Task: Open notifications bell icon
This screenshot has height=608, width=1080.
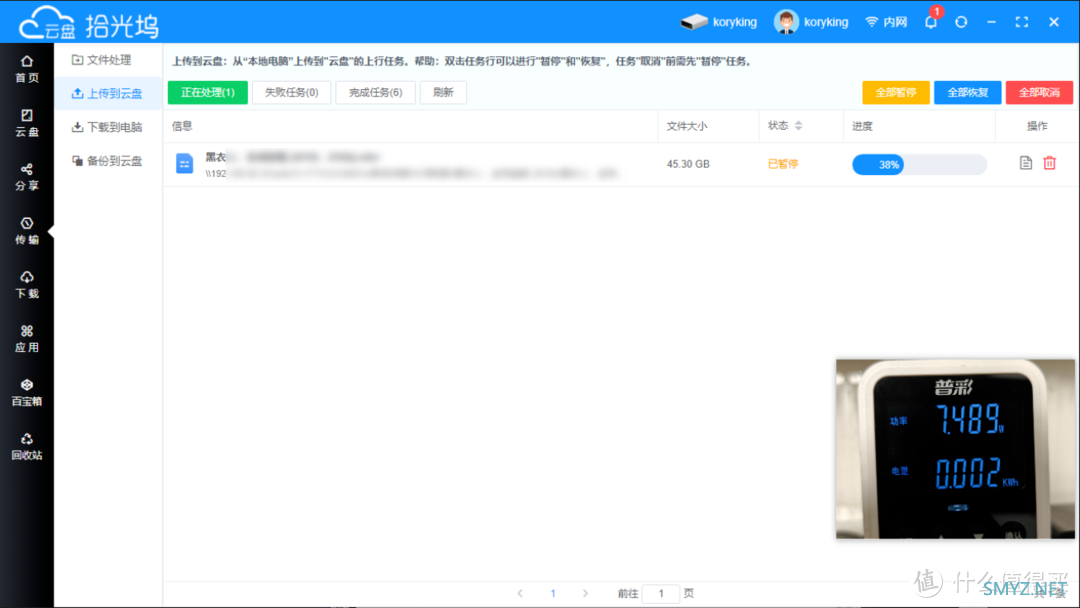Action: click(x=931, y=22)
